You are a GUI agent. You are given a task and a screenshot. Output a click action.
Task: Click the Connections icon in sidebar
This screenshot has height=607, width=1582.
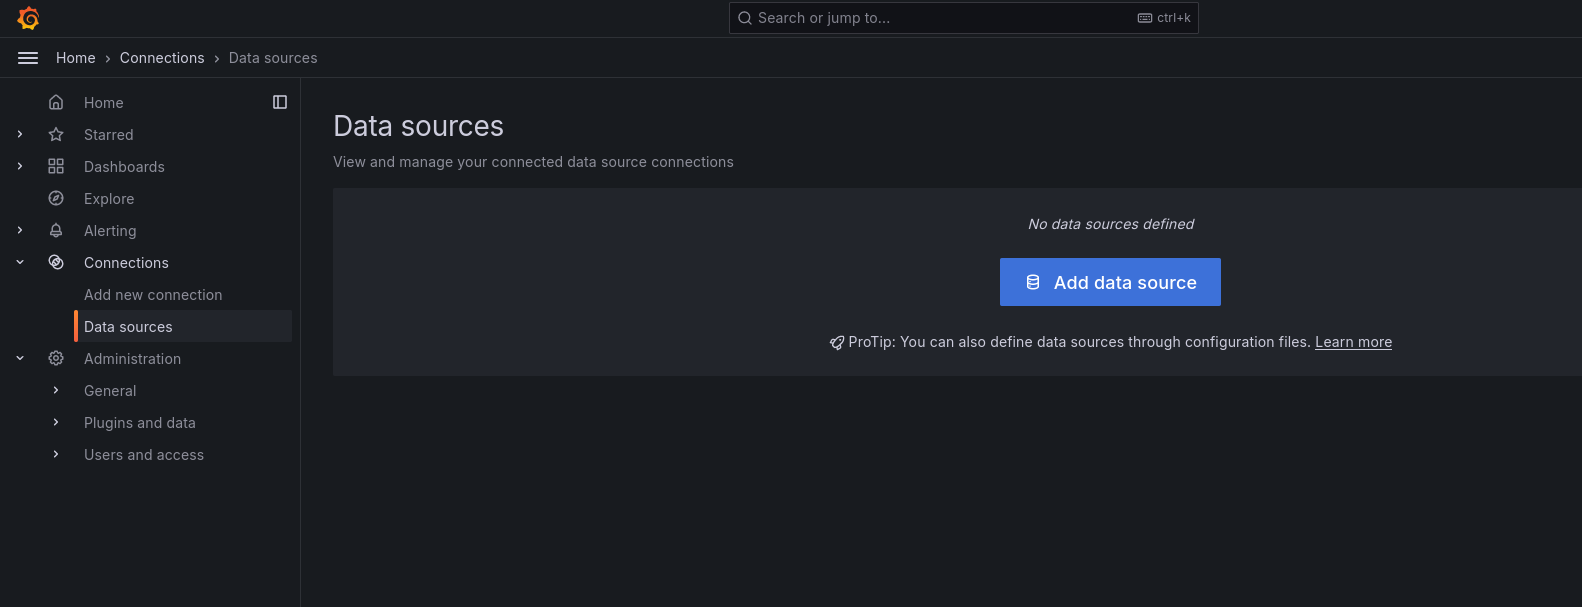(56, 262)
